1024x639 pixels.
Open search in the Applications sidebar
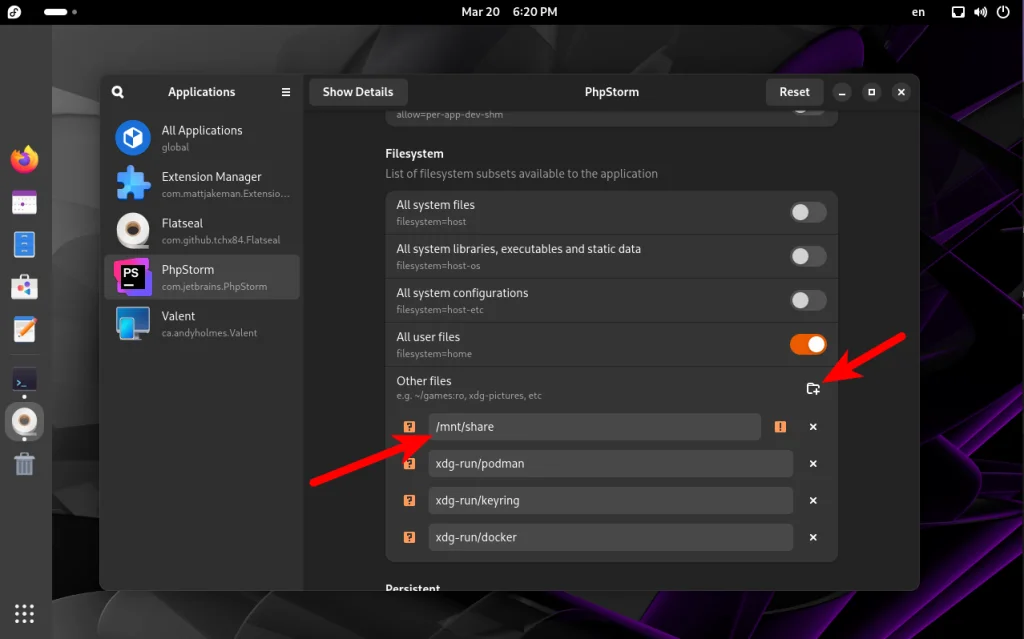tap(118, 91)
